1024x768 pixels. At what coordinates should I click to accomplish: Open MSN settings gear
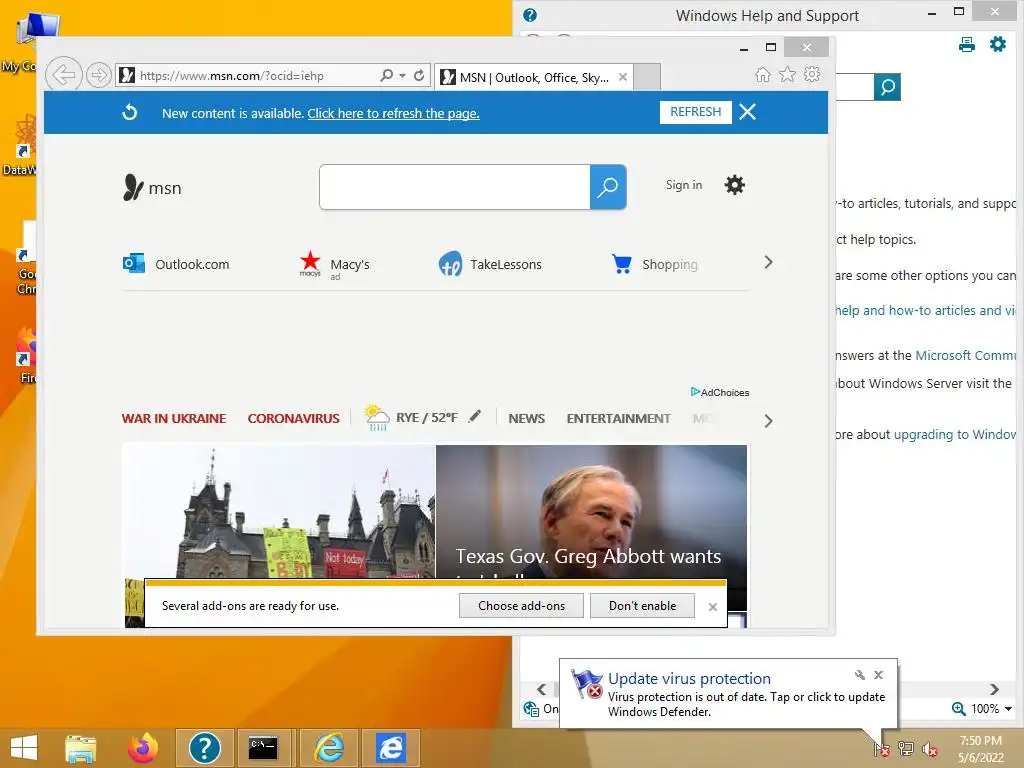click(735, 185)
